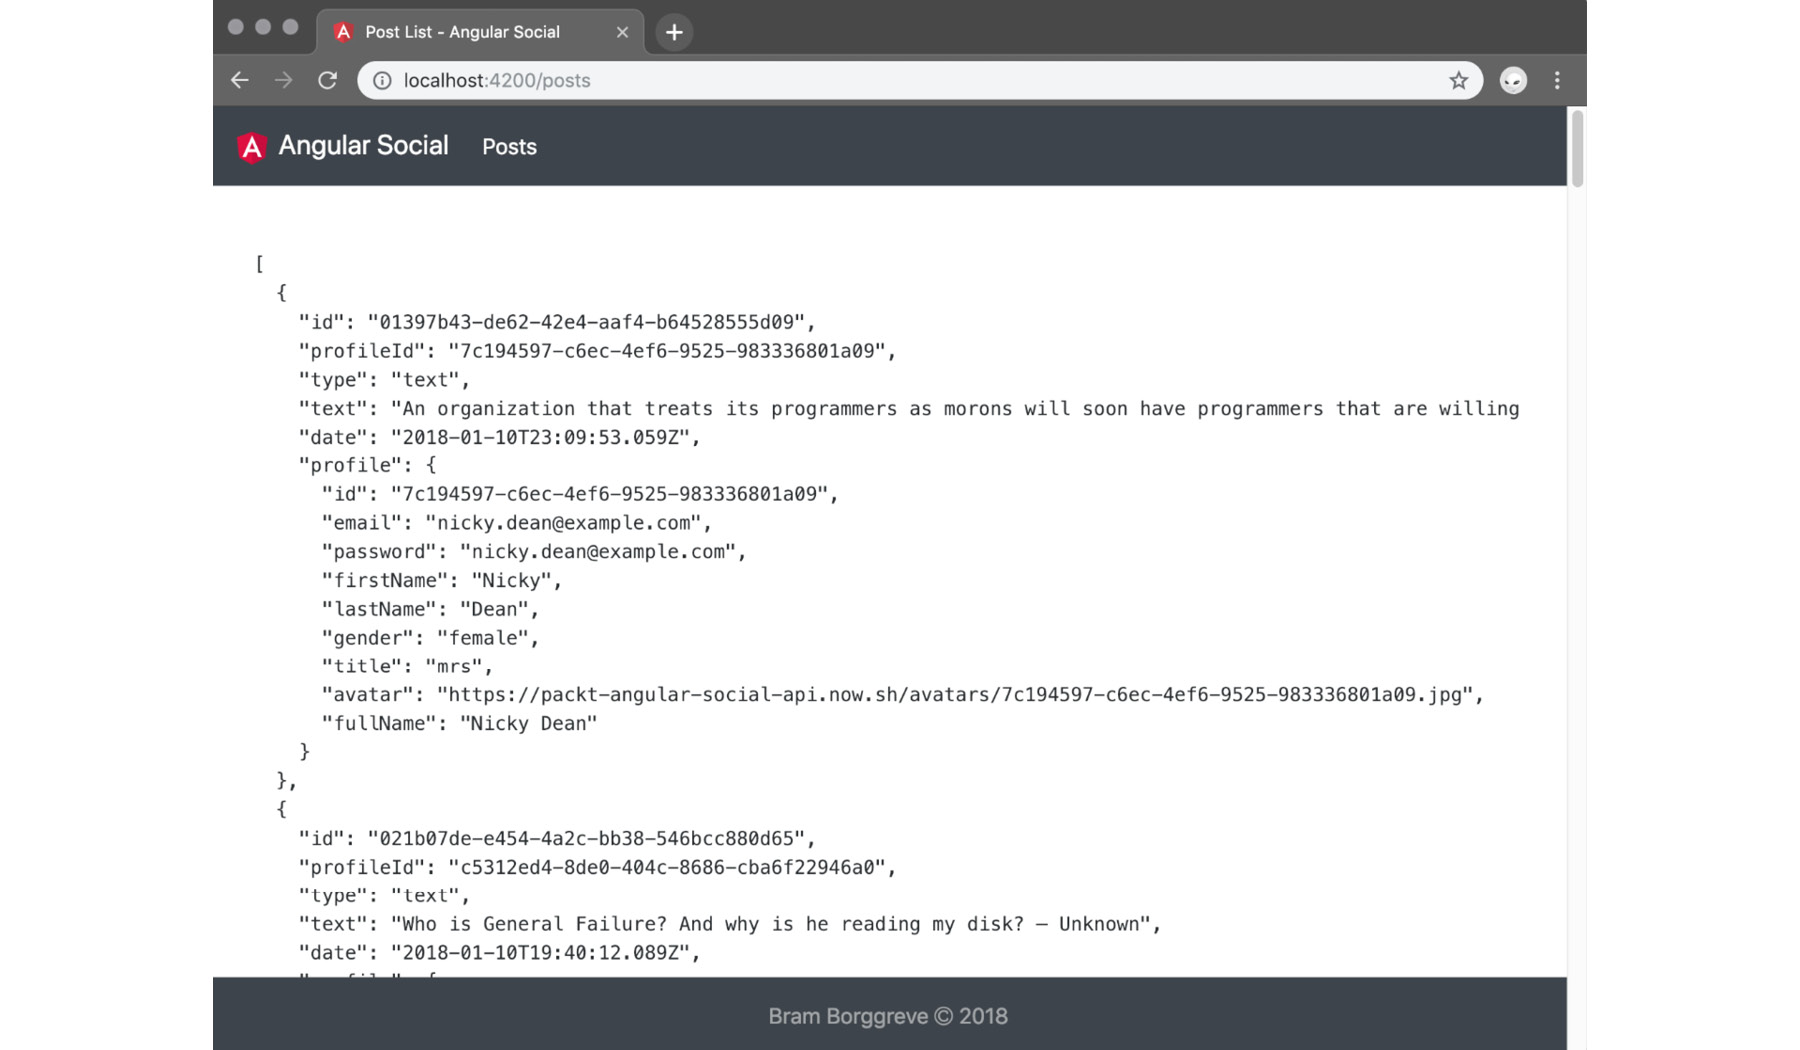Click the avatar URL packt-angular-social-api.now.sh
Screen dimensions: 1800x1050
click(x=954, y=695)
